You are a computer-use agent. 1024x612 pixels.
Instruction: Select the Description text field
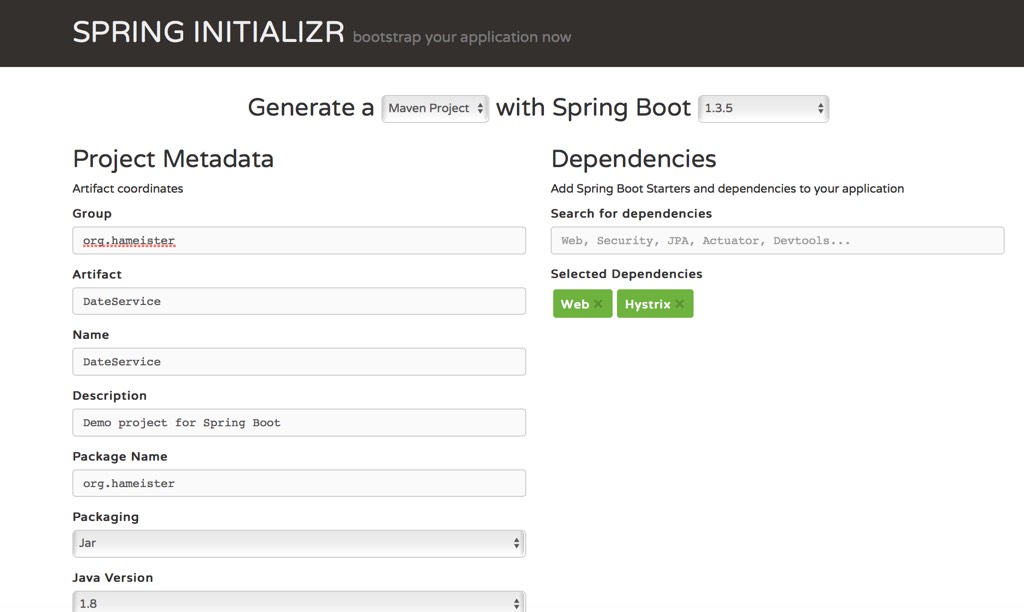point(299,422)
